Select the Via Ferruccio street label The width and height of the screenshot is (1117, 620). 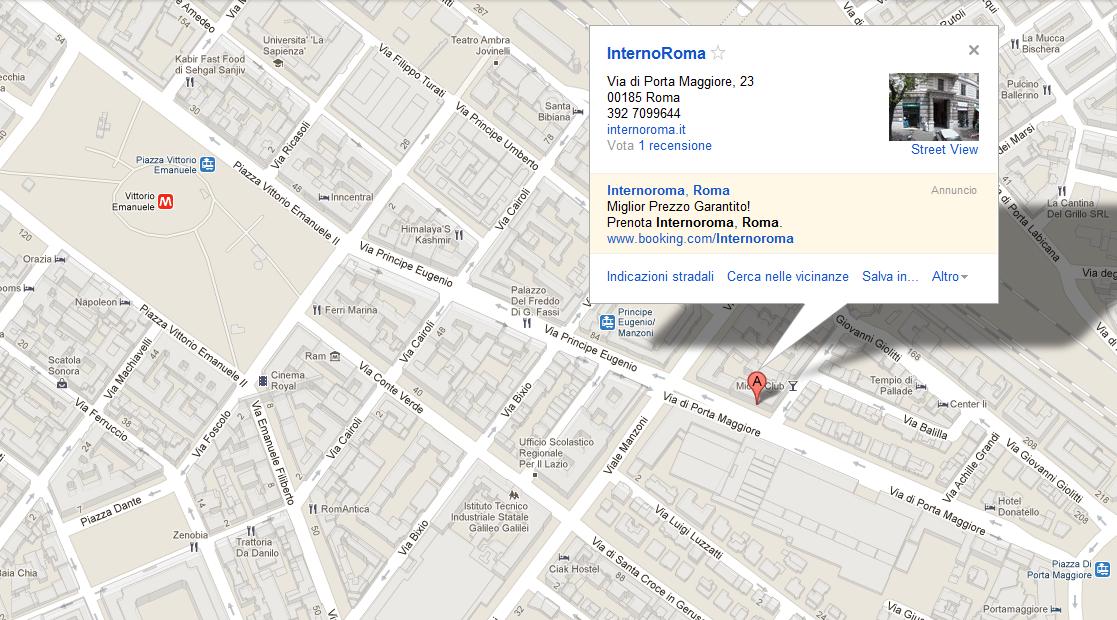pos(101,420)
